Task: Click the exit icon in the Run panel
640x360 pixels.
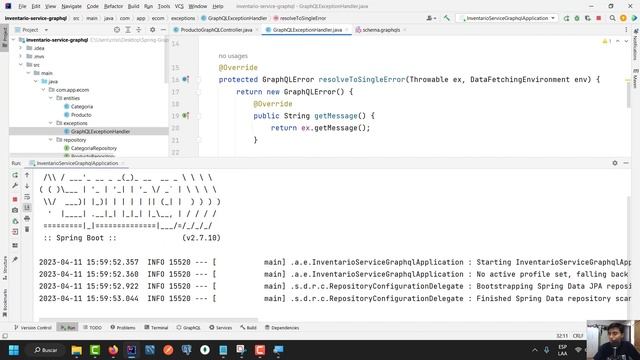Action: [15, 231]
